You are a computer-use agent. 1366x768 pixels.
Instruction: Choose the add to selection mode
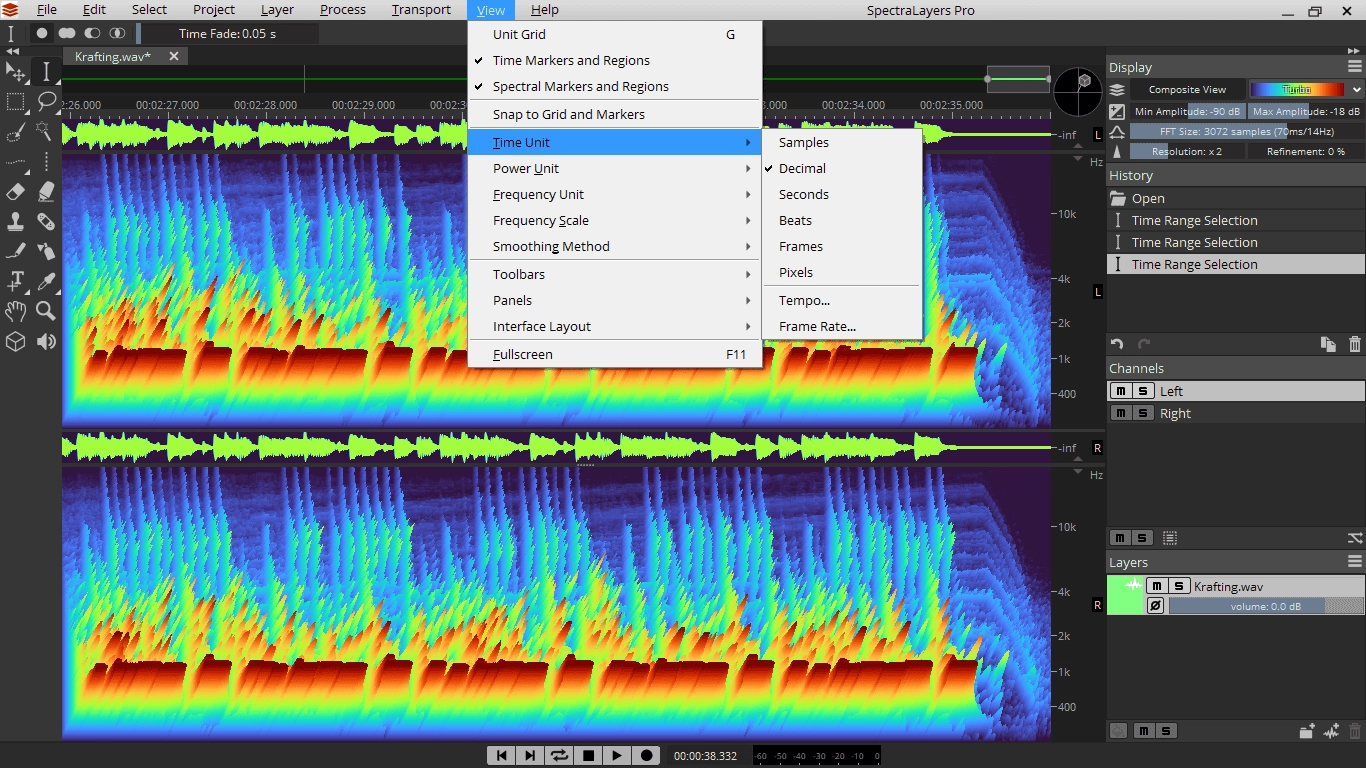pos(67,33)
